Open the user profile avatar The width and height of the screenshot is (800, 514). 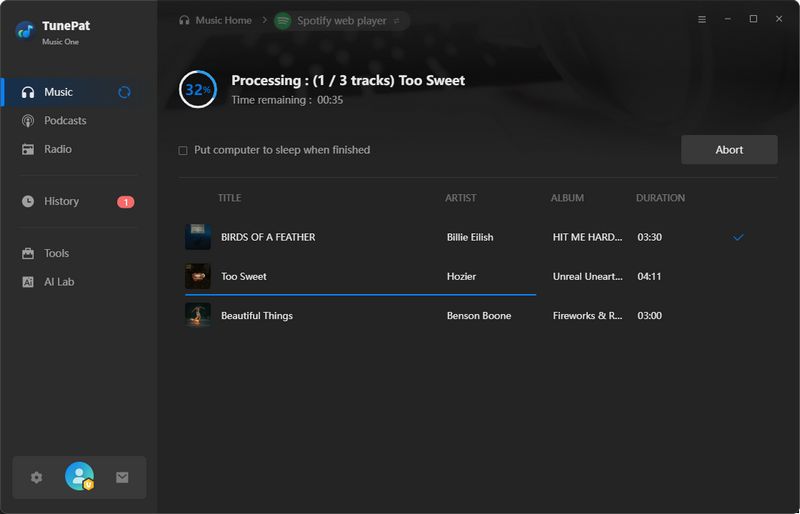click(x=79, y=477)
